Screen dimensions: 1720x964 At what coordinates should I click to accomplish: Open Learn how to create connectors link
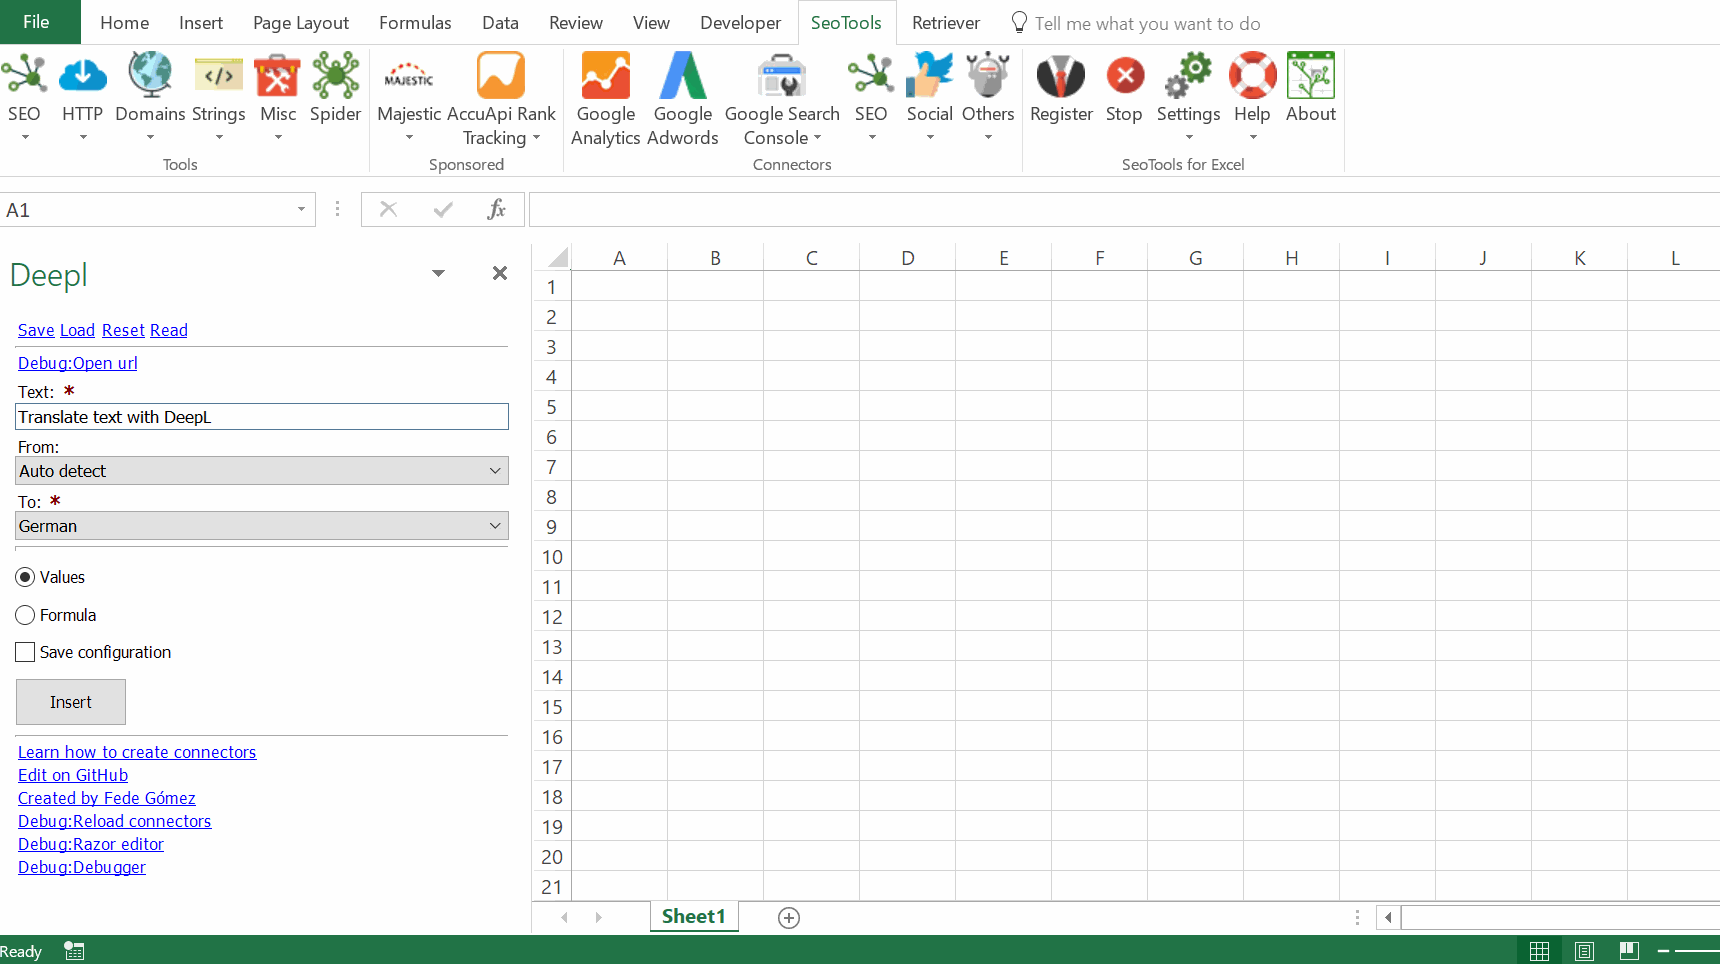[x=137, y=752]
